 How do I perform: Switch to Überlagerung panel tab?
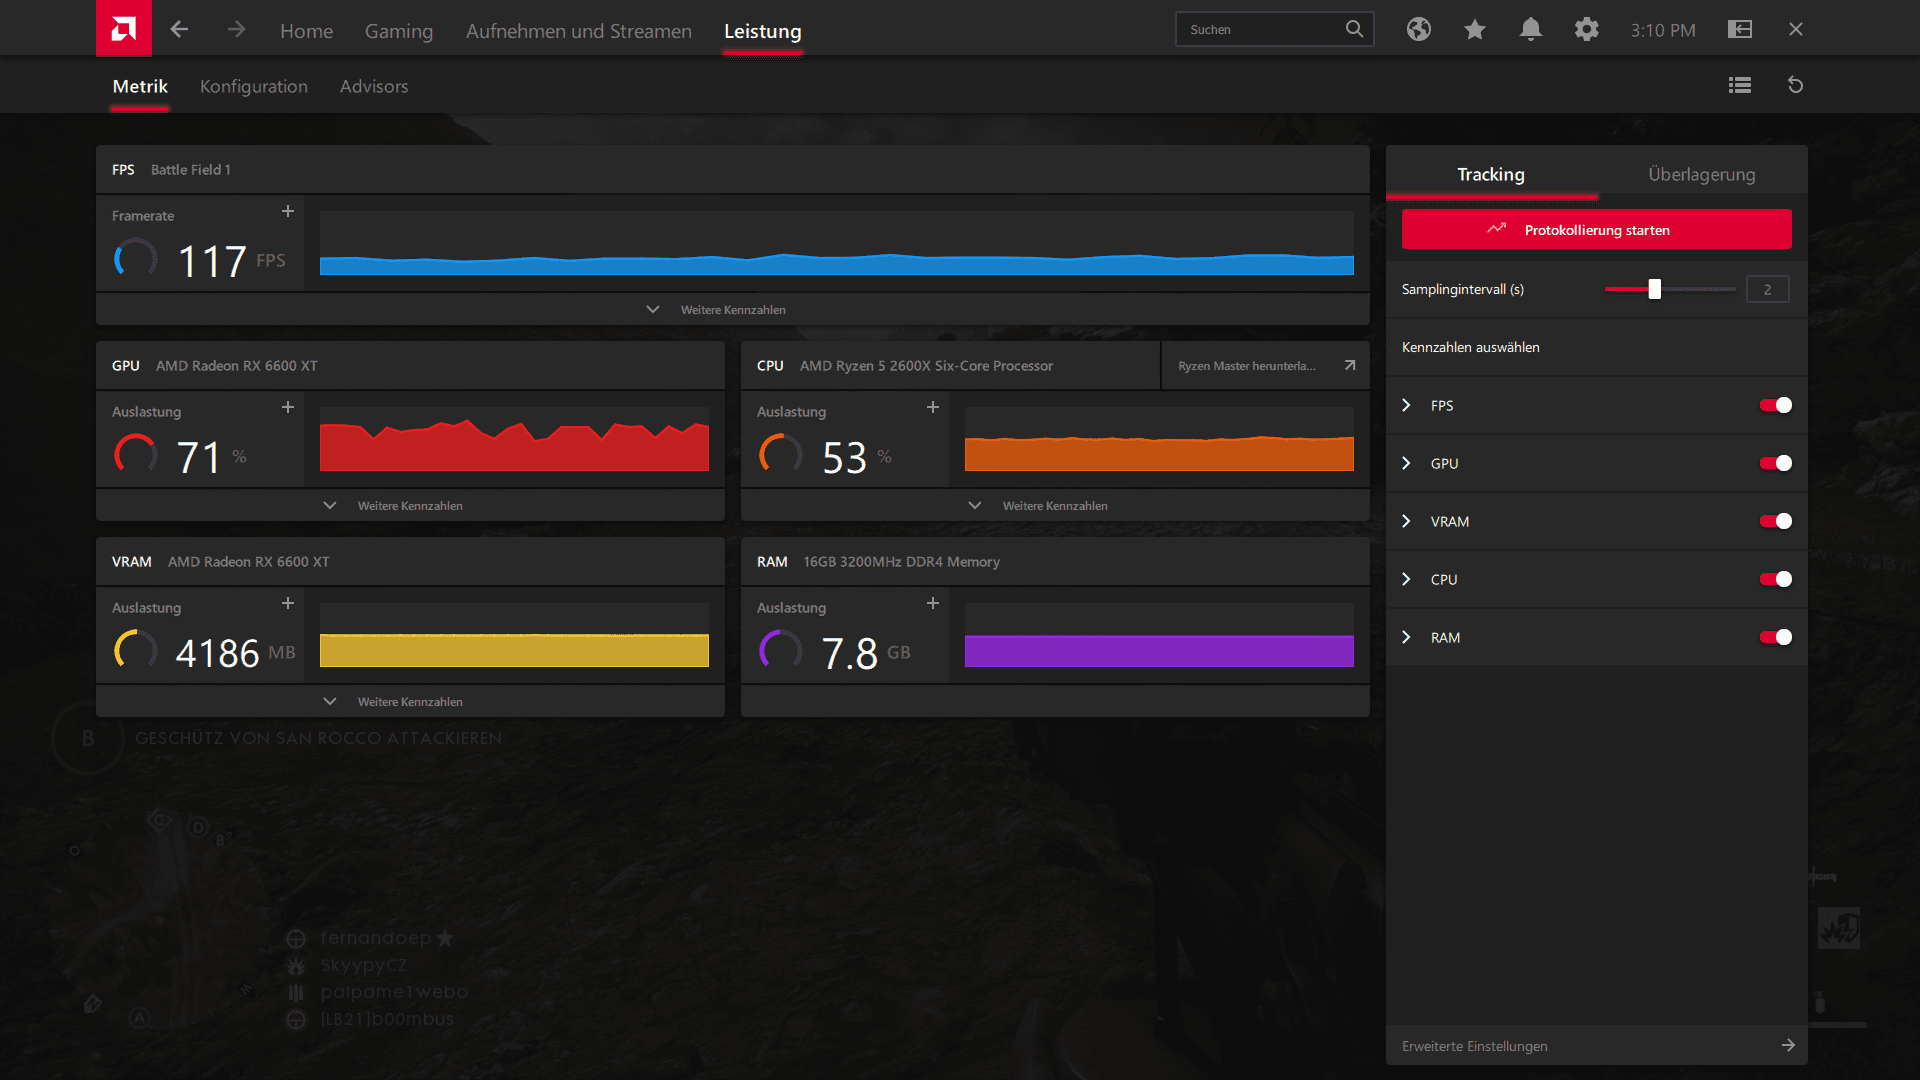click(1701, 174)
